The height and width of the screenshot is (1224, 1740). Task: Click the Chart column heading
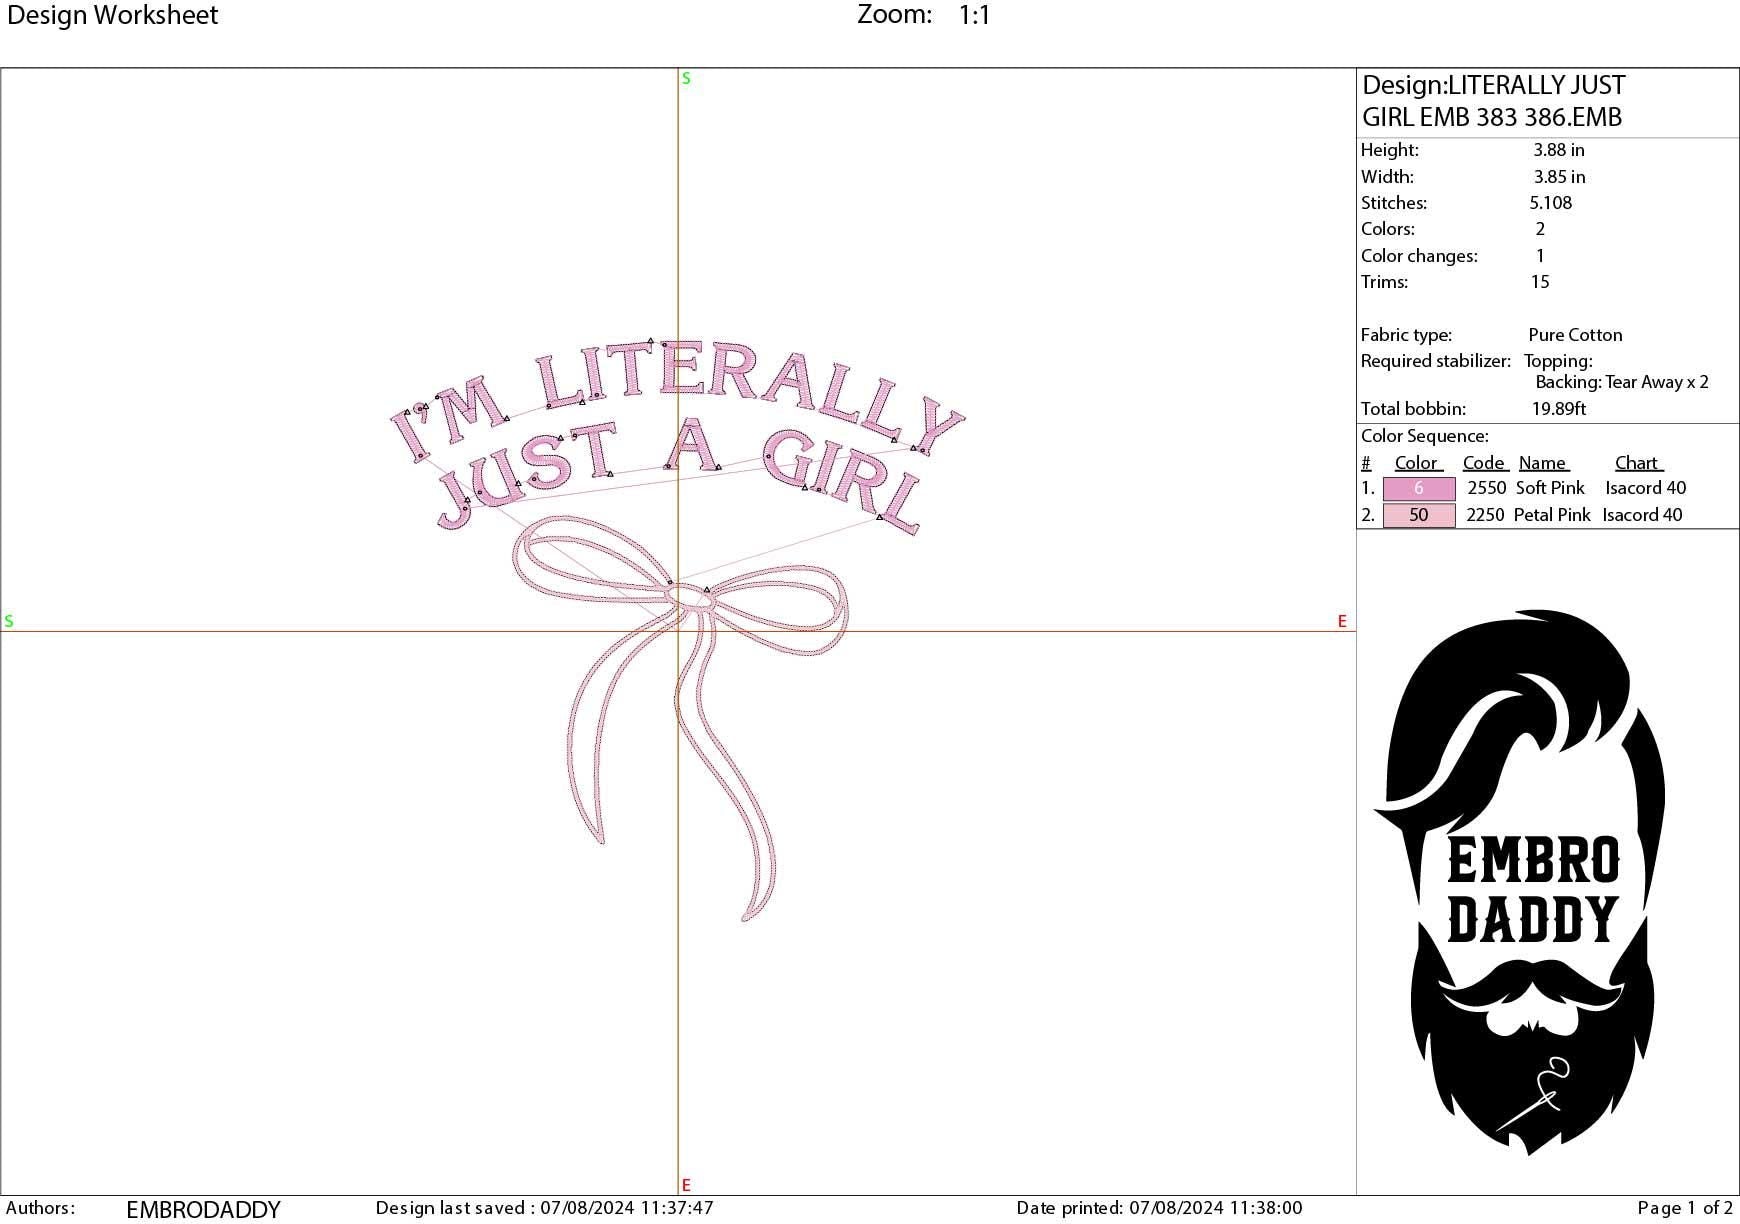[1638, 462]
